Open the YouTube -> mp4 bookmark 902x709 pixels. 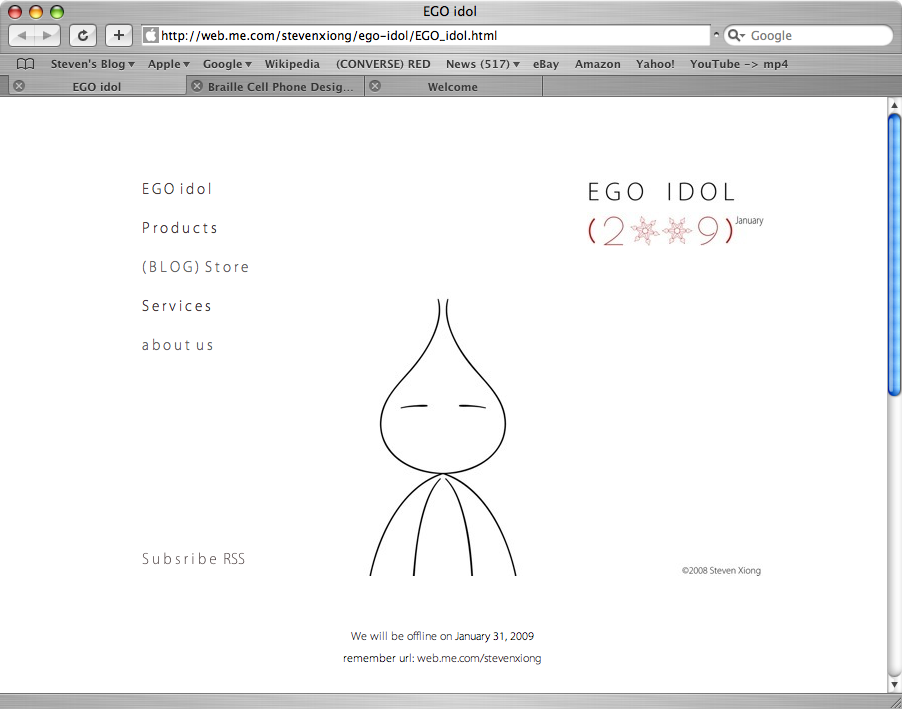[x=739, y=64]
